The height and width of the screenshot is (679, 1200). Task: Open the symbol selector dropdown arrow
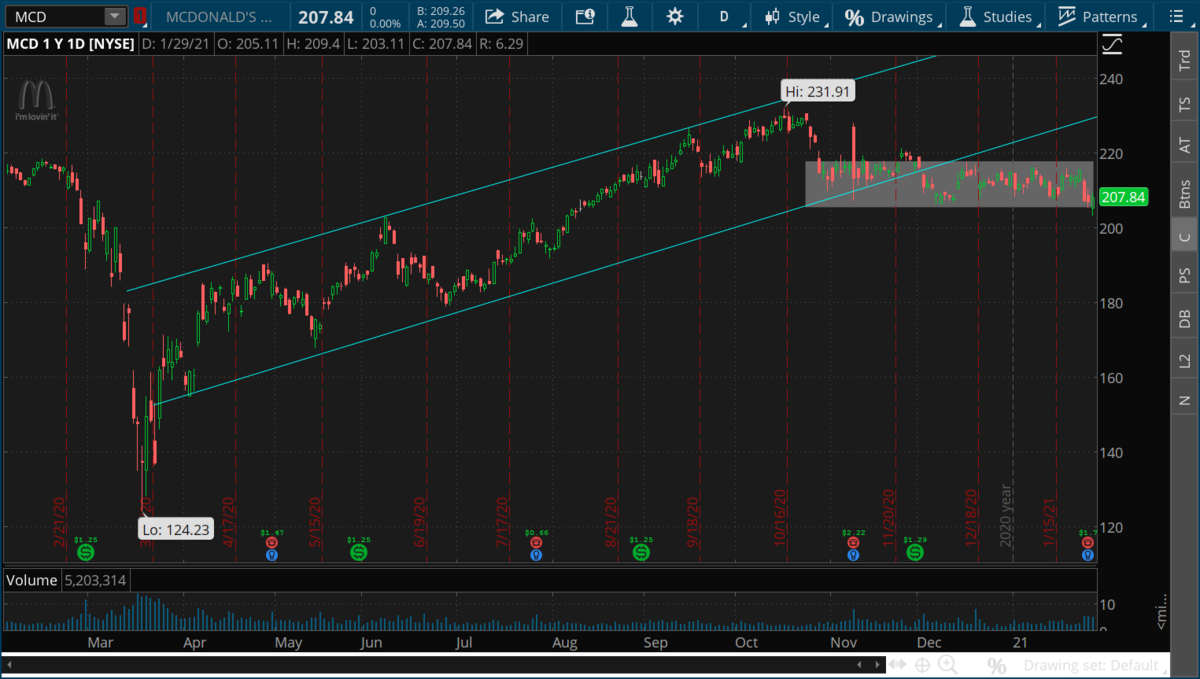(x=115, y=17)
